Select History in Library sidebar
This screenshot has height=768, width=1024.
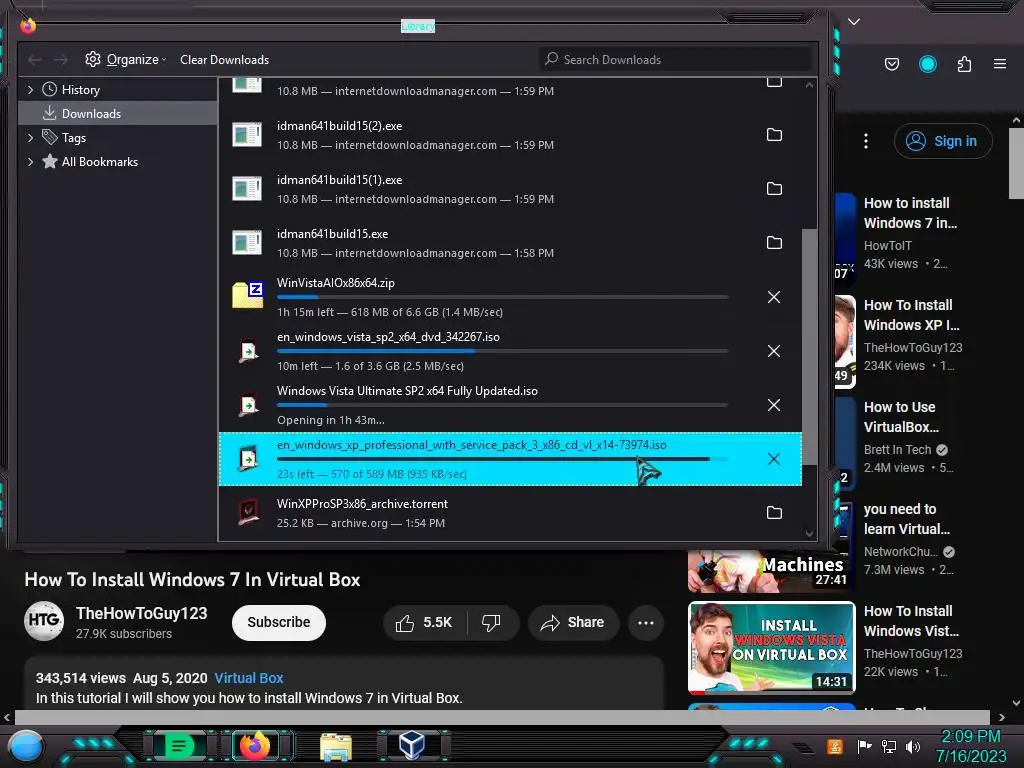coord(80,89)
